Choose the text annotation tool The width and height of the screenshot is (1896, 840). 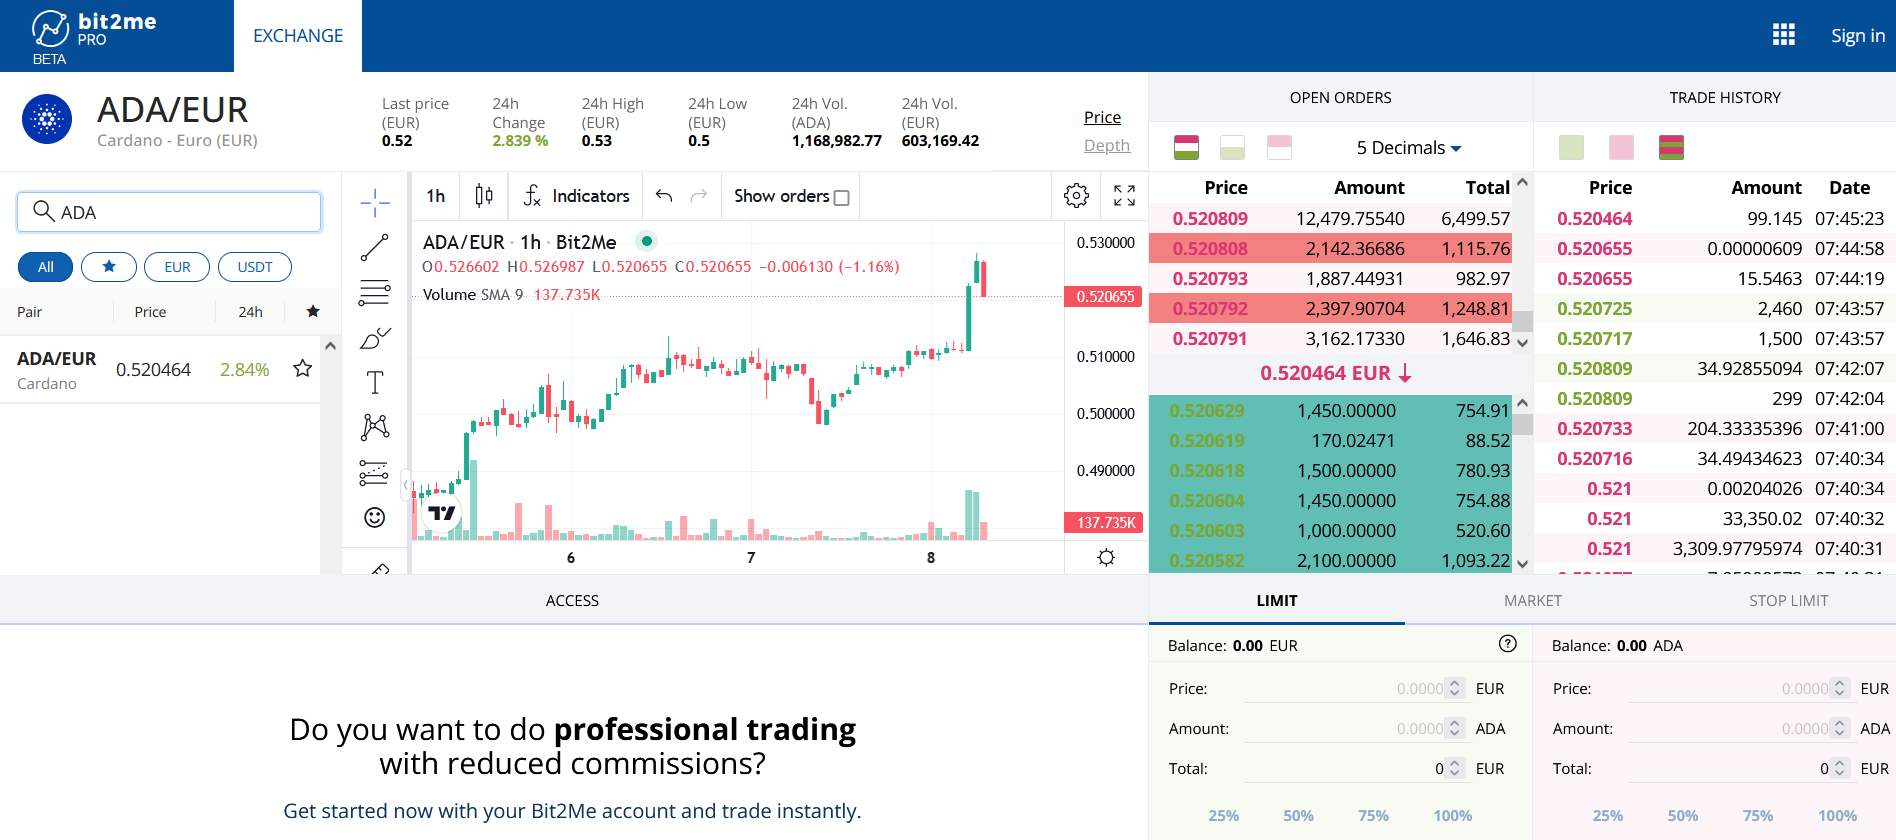[375, 382]
